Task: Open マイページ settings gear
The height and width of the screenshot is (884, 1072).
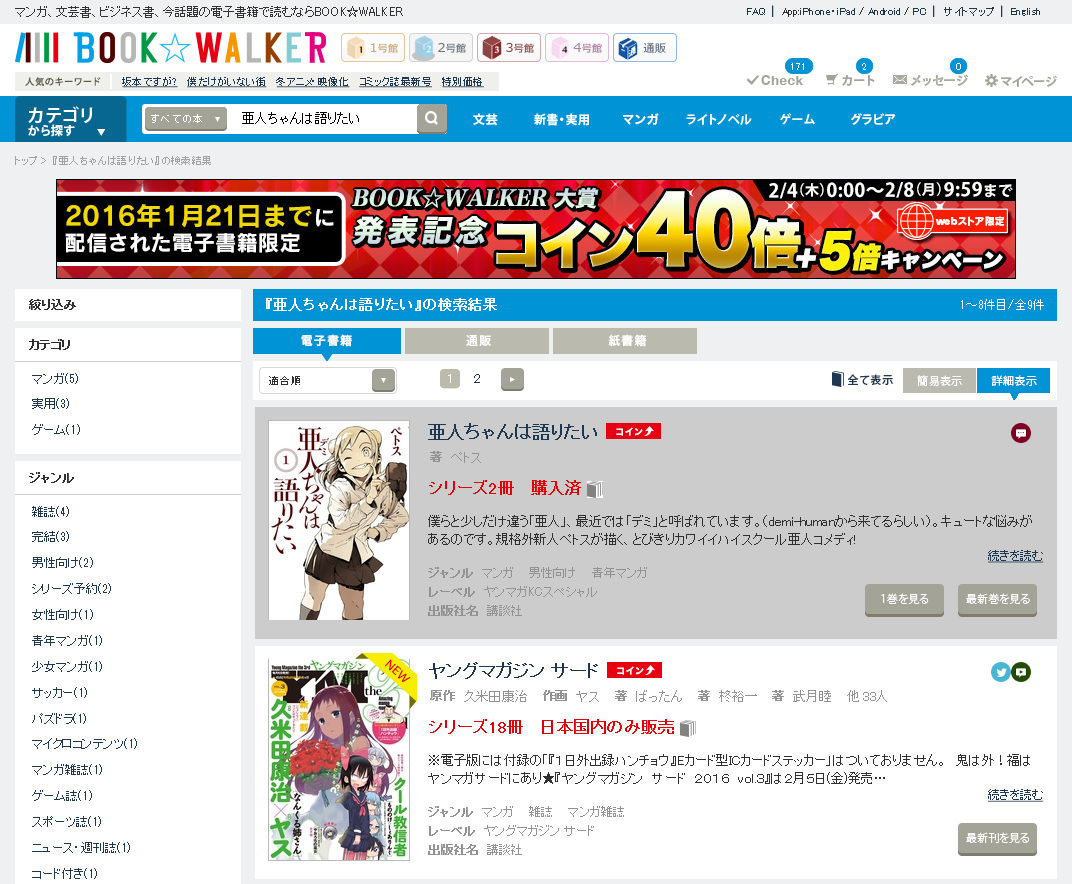Action: pos(1021,81)
